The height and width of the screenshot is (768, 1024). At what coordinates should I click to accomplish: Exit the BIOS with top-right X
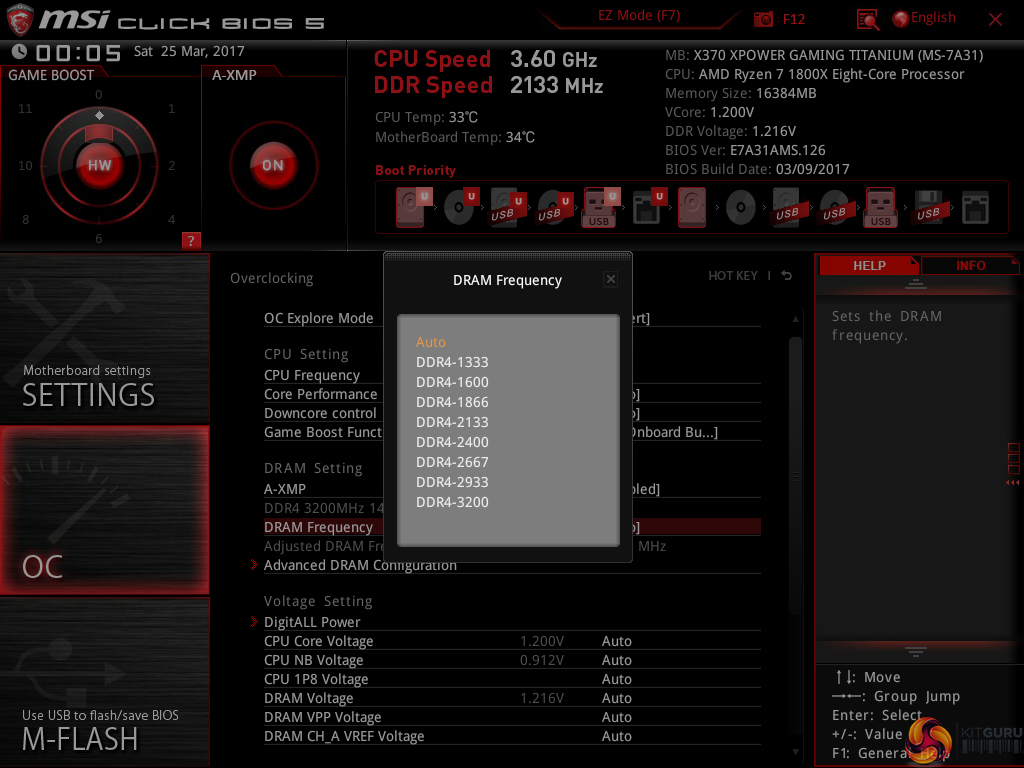[x=995, y=19]
